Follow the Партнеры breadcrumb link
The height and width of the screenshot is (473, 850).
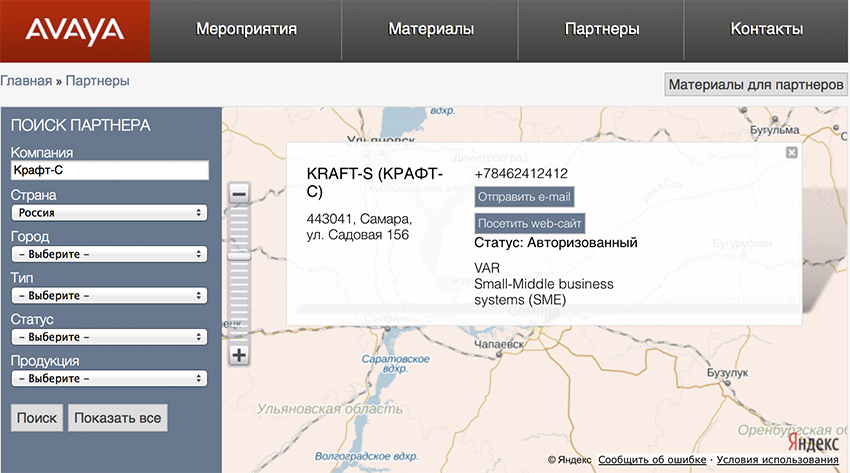tap(98, 81)
